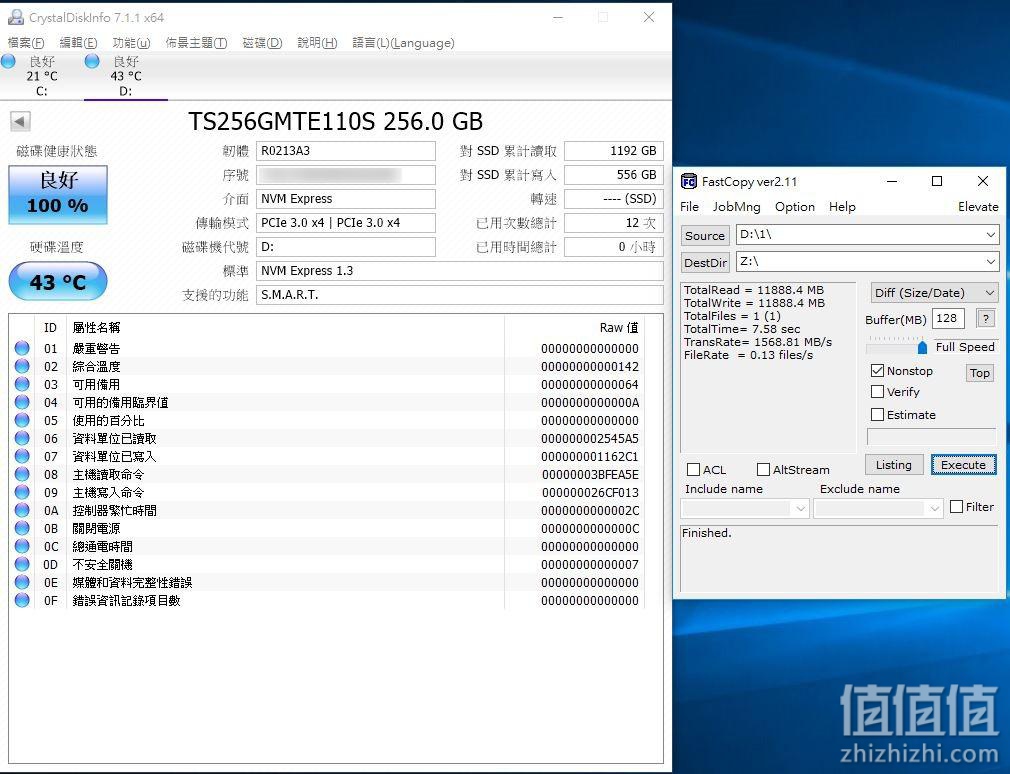Click status icon for attribute 0E
The height and width of the screenshot is (774, 1010).
coord(22,582)
